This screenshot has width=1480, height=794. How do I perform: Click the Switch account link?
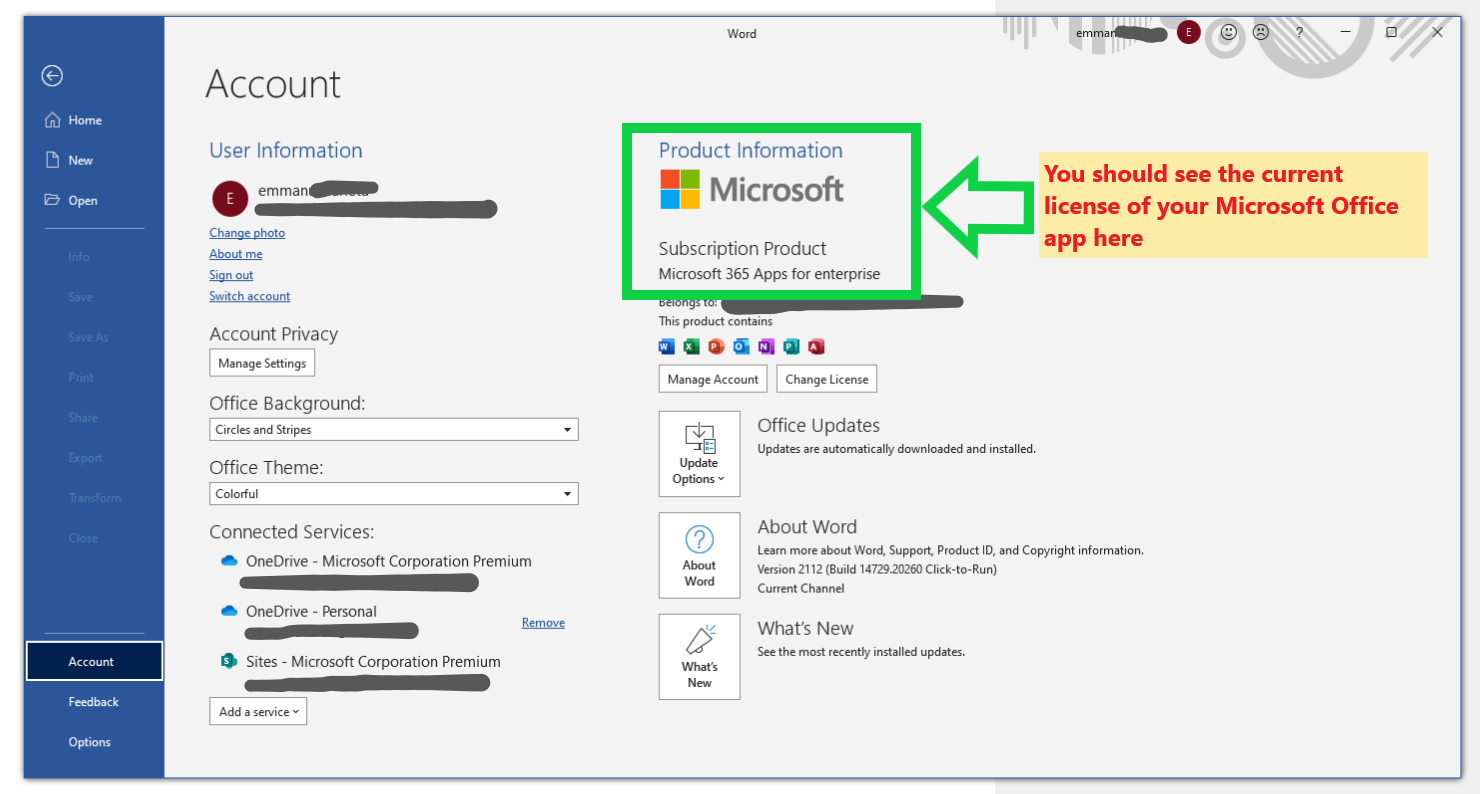pos(250,296)
